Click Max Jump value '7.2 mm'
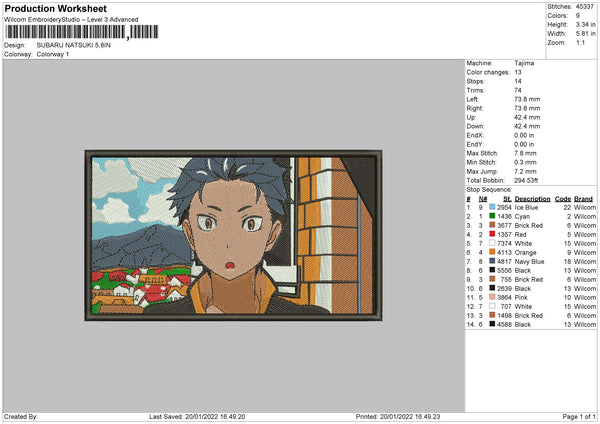 coord(525,171)
